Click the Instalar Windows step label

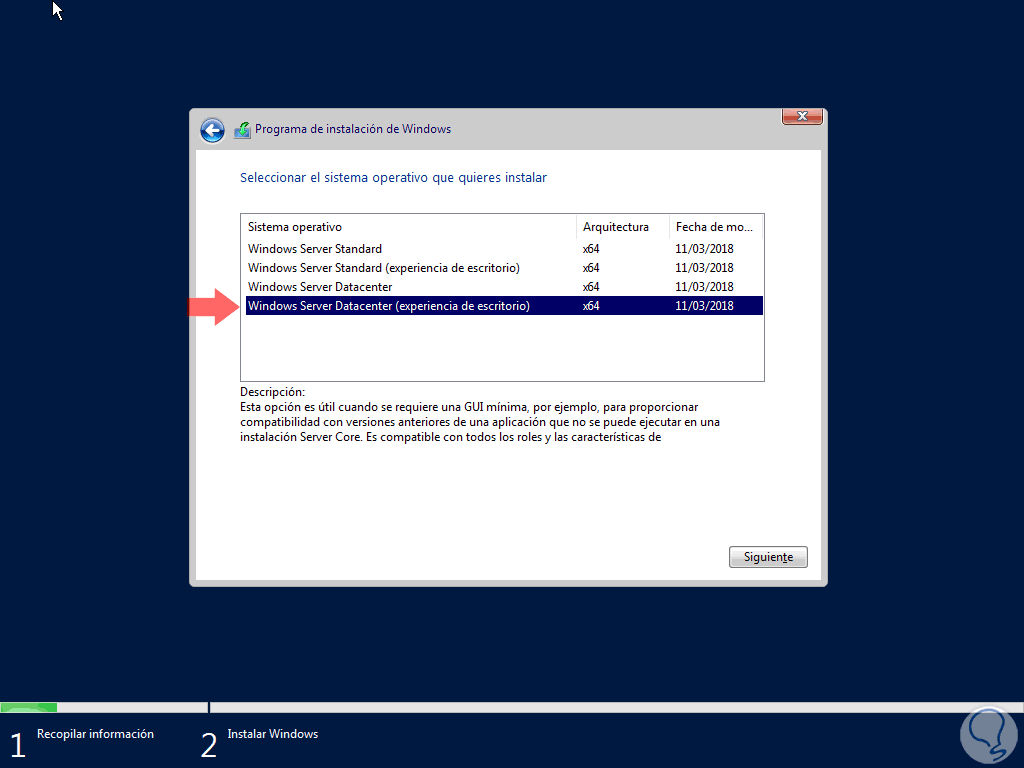272,734
